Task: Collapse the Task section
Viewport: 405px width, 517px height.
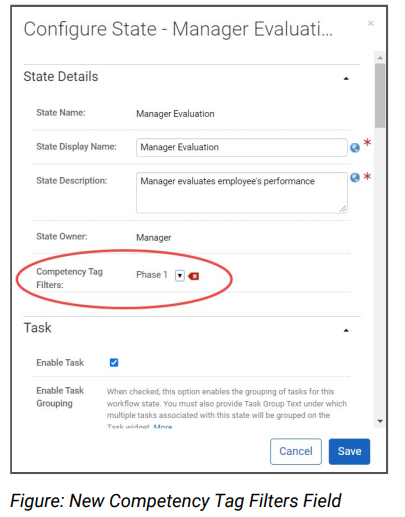Action: 346,330
